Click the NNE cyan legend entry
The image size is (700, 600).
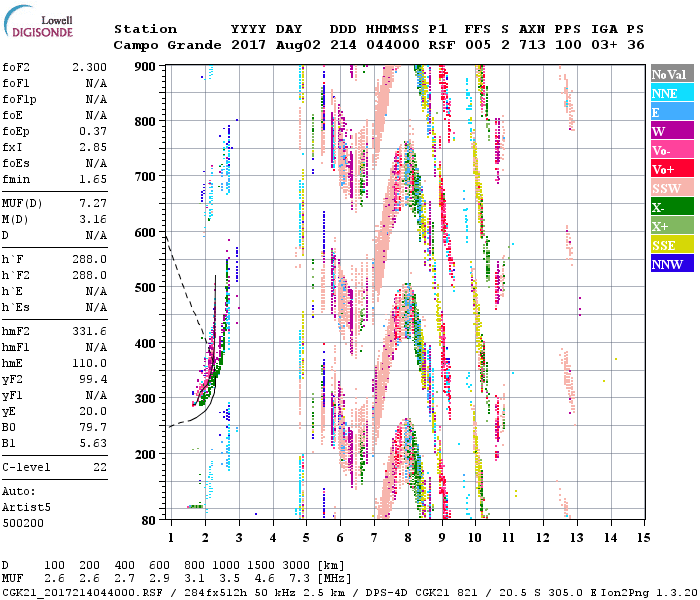671,93
